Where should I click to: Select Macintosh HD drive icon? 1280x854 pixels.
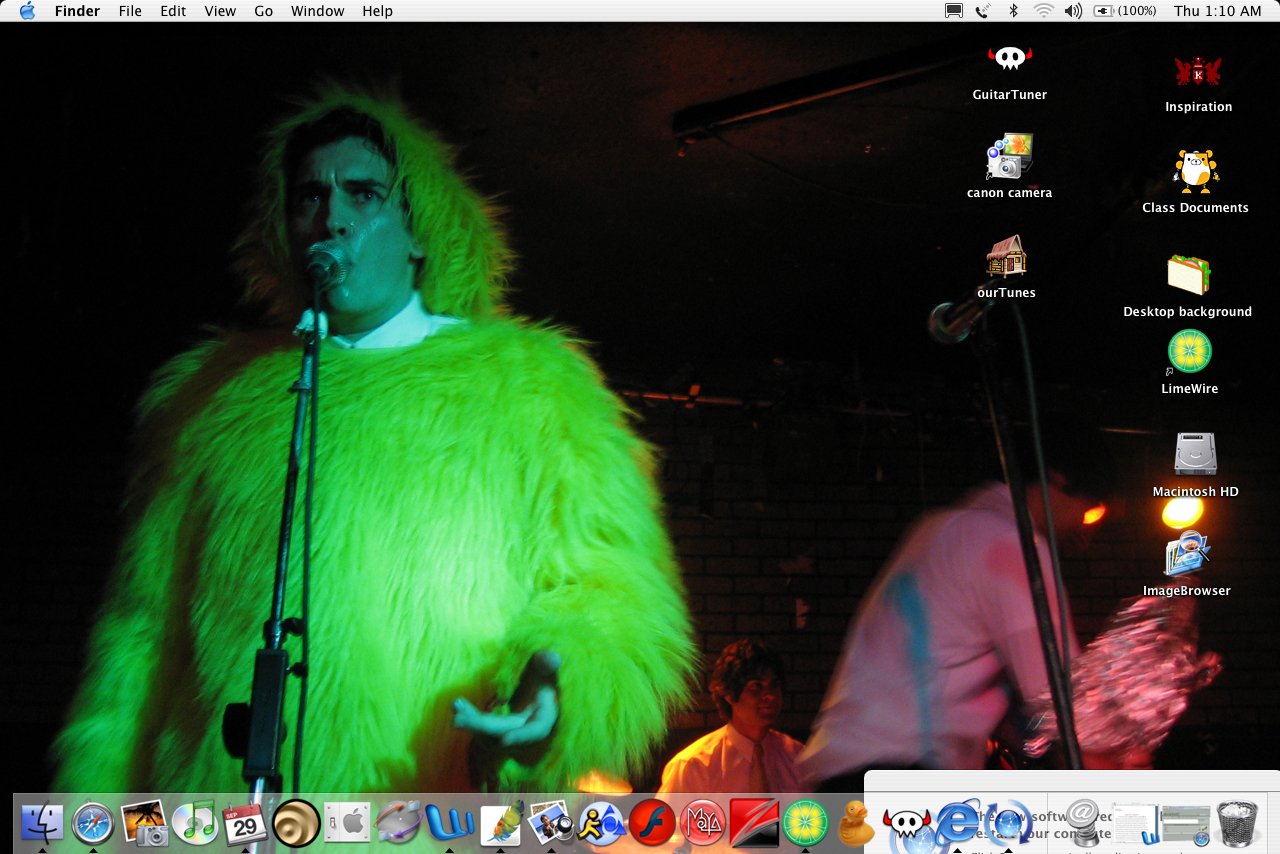click(1196, 454)
